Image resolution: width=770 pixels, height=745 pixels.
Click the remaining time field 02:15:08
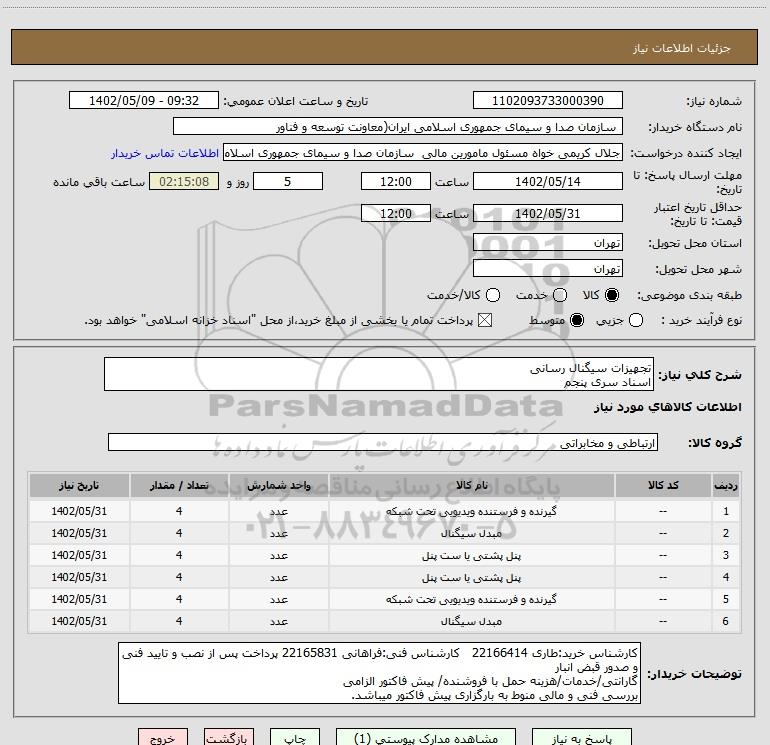(x=184, y=181)
